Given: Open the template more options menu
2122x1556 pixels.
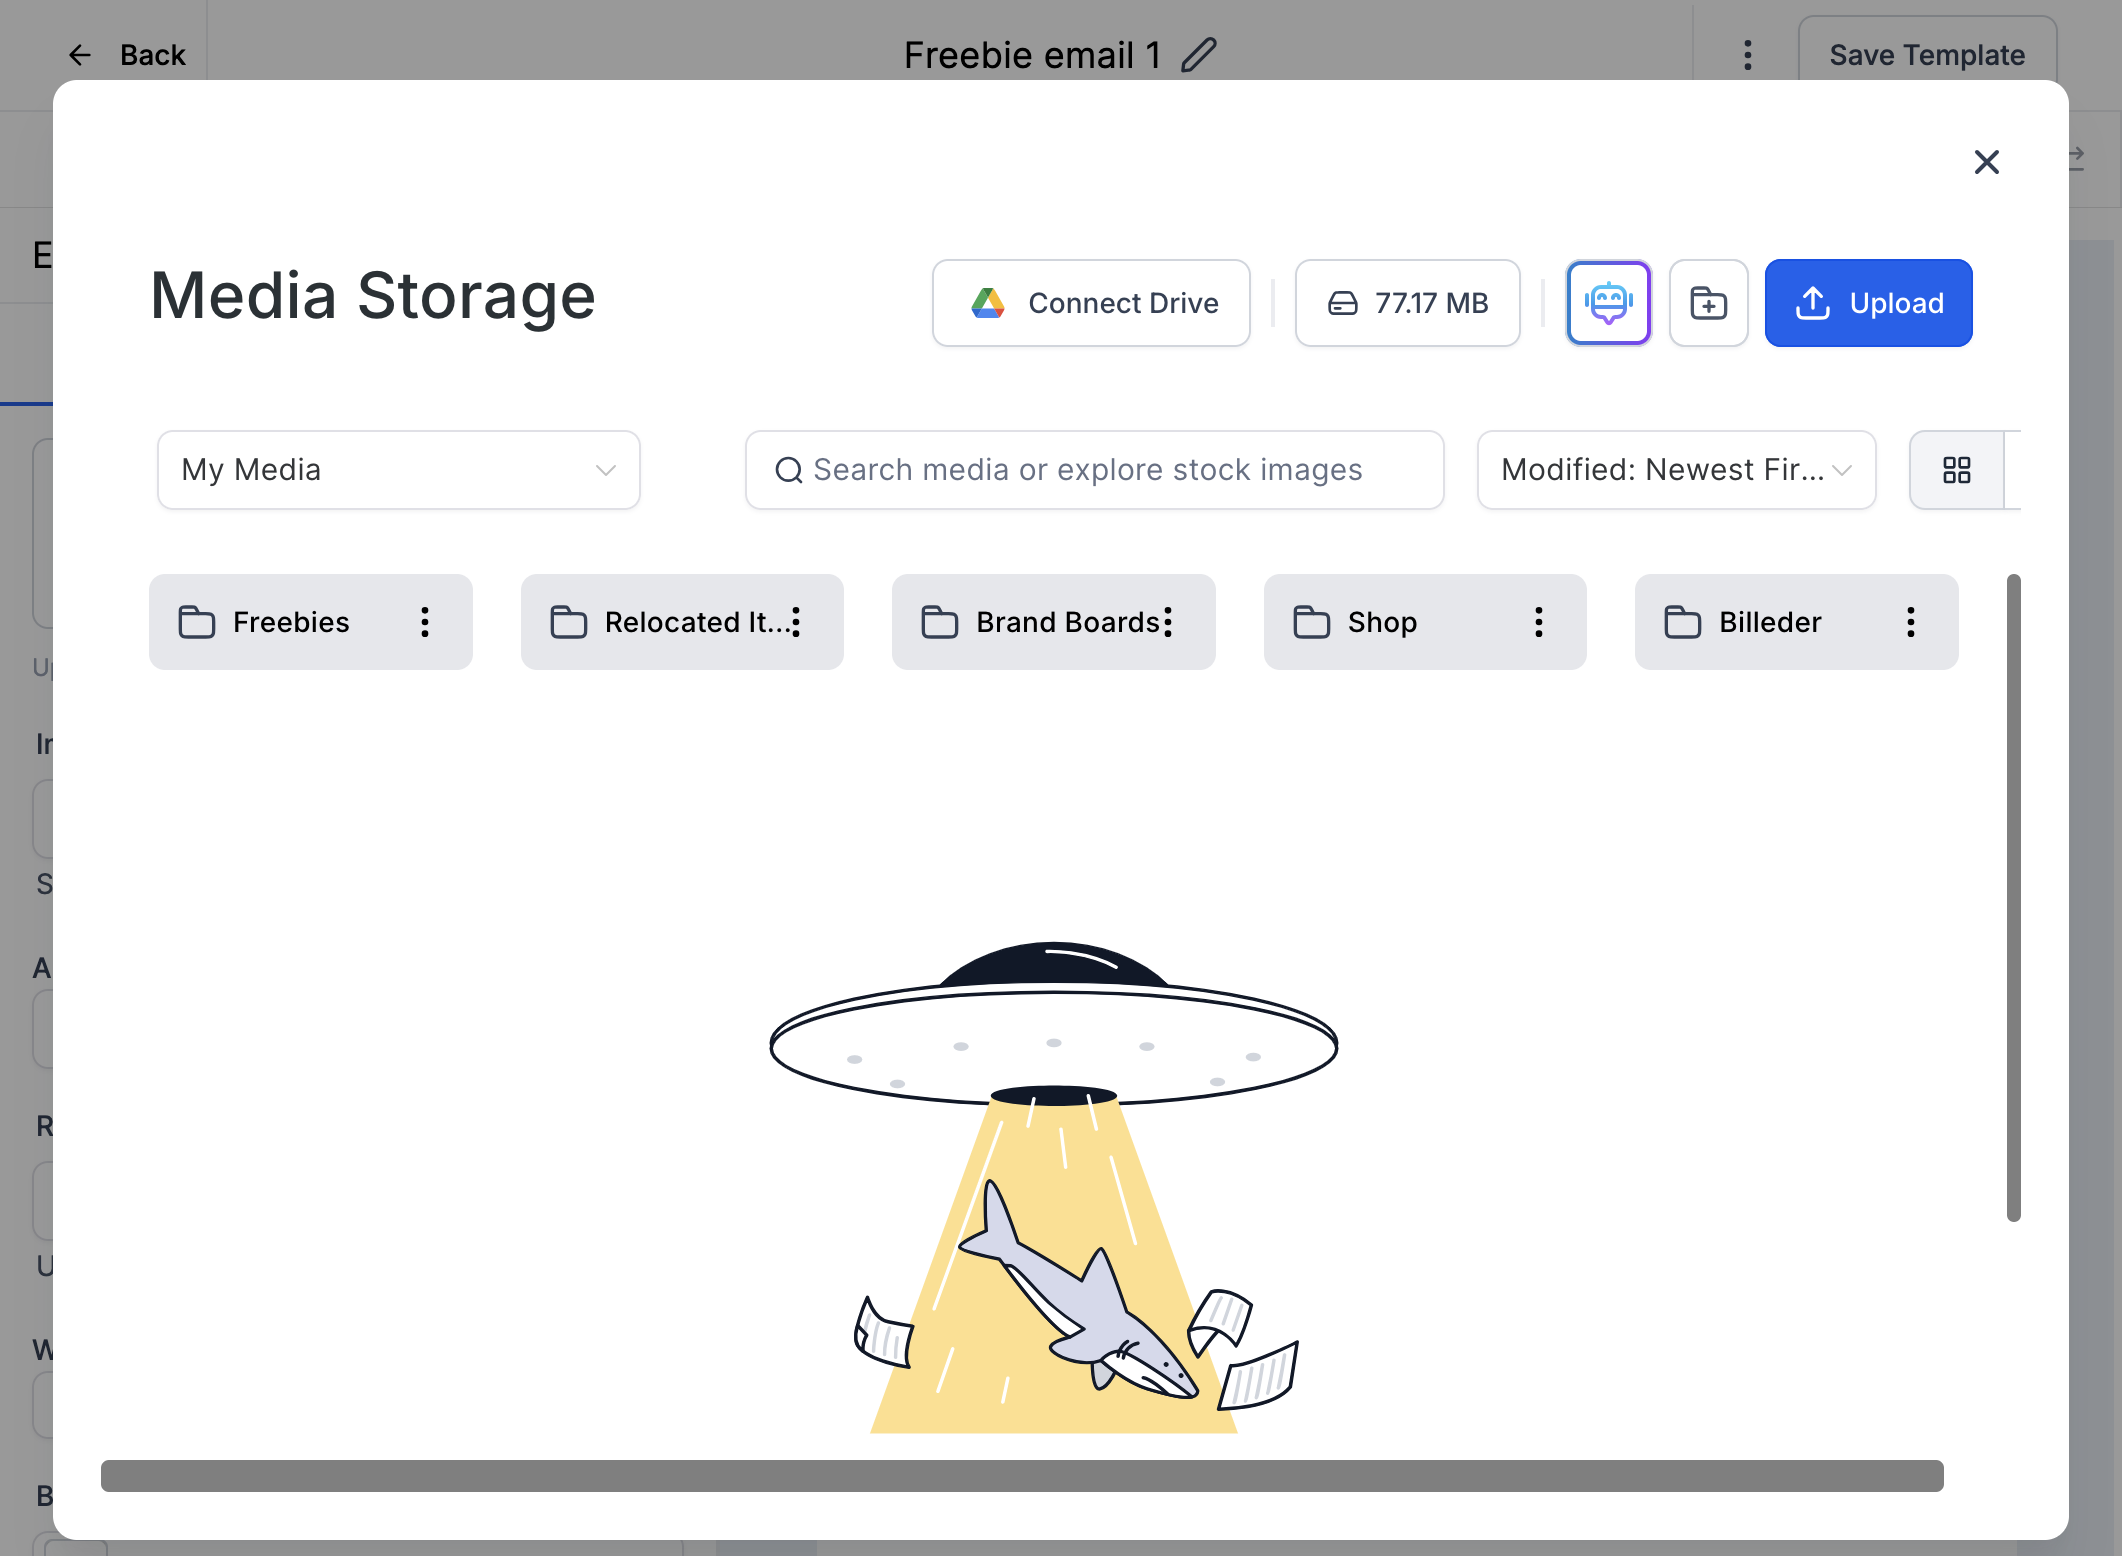Looking at the screenshot, I should (x=1747, y=55).
